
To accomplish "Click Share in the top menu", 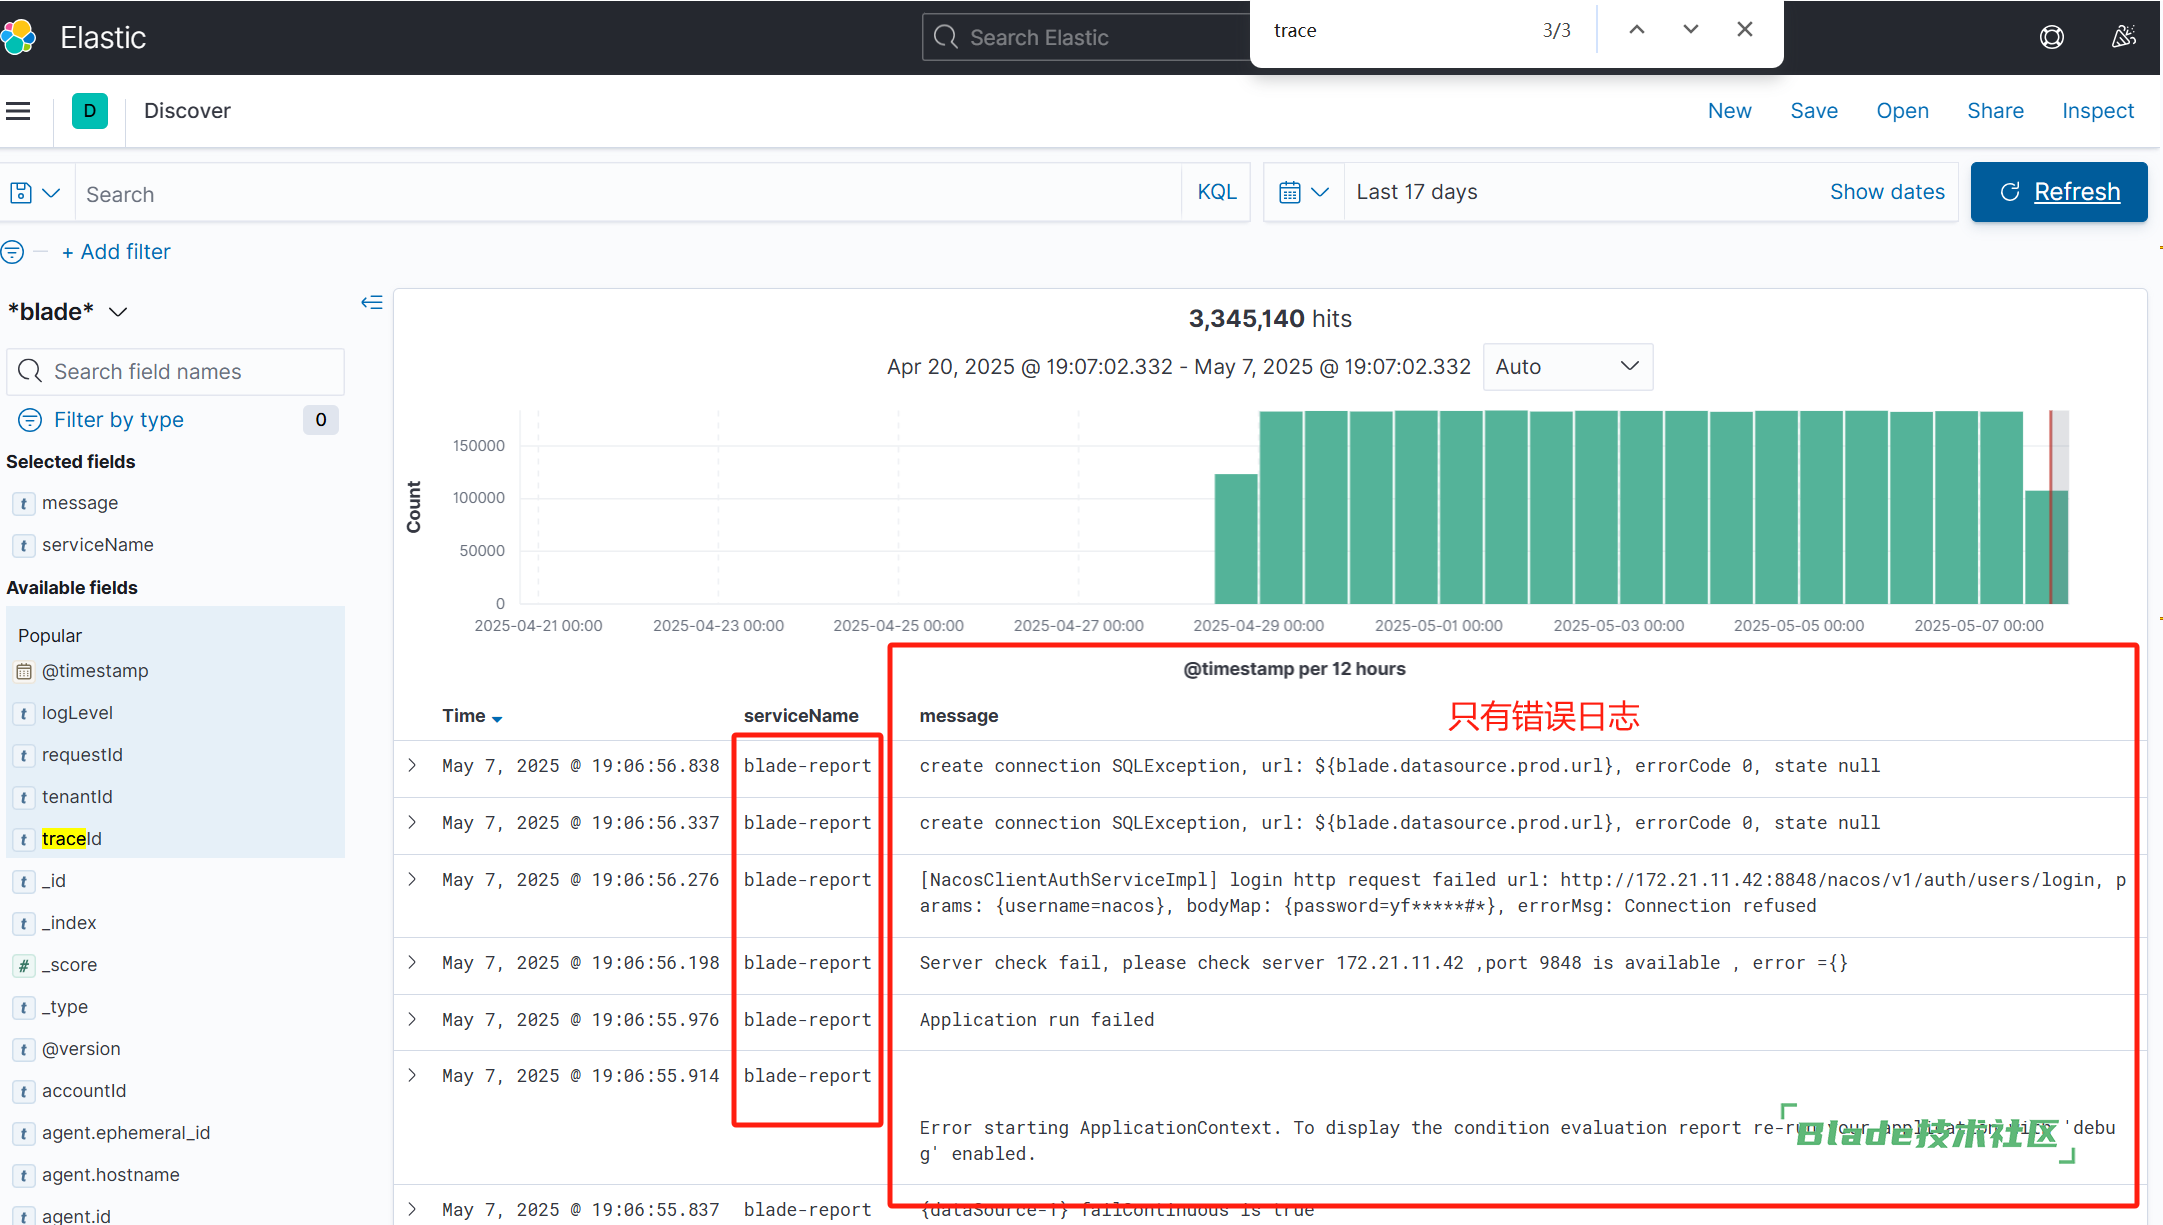I will coord(1995,111).
